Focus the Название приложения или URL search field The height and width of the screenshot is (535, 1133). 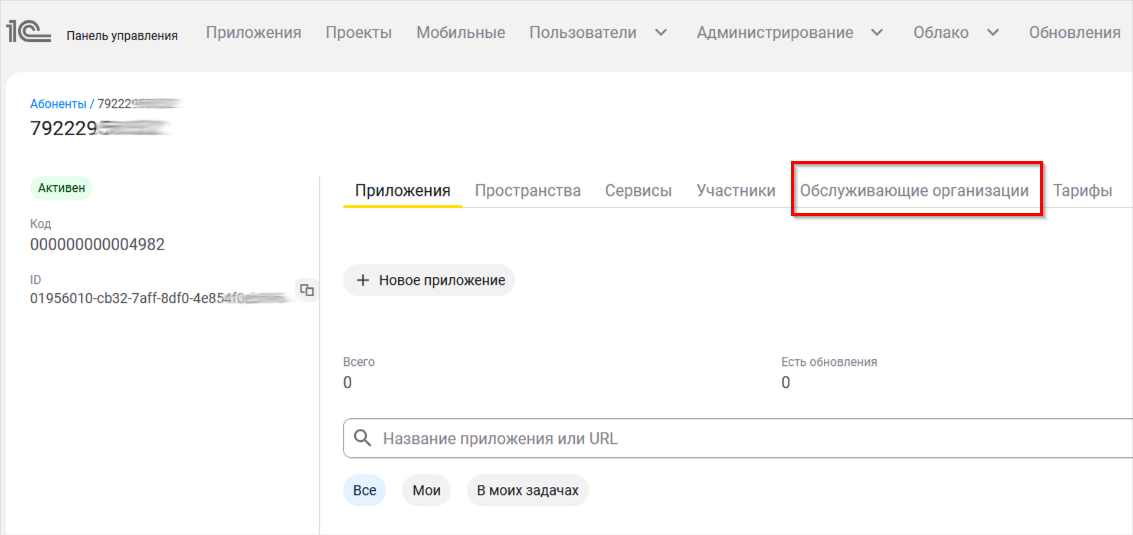[x=737, y=438]
